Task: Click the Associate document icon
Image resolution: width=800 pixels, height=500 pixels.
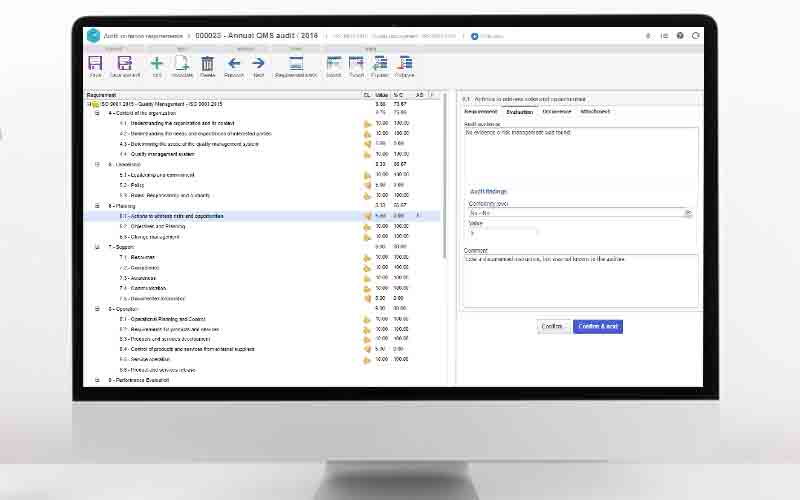Action: (182, 64)
